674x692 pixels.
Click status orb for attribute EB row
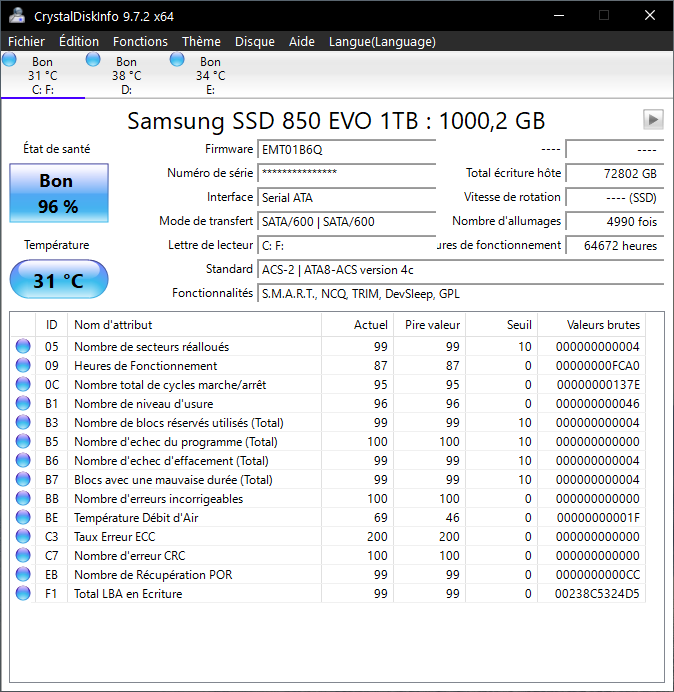pyautogui.click(x=23, y=574)
